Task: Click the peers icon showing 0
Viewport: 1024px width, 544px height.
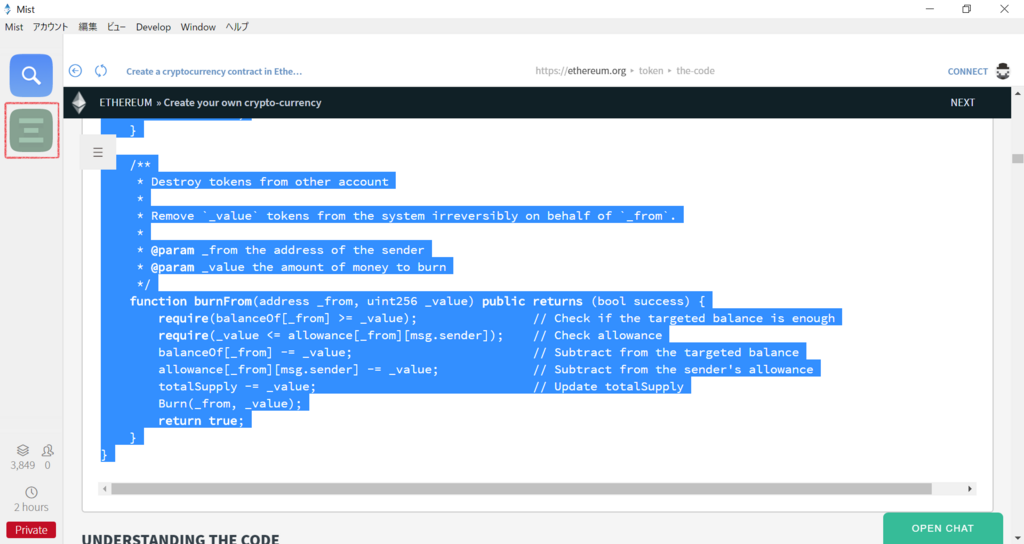Action: coord(48,450)
